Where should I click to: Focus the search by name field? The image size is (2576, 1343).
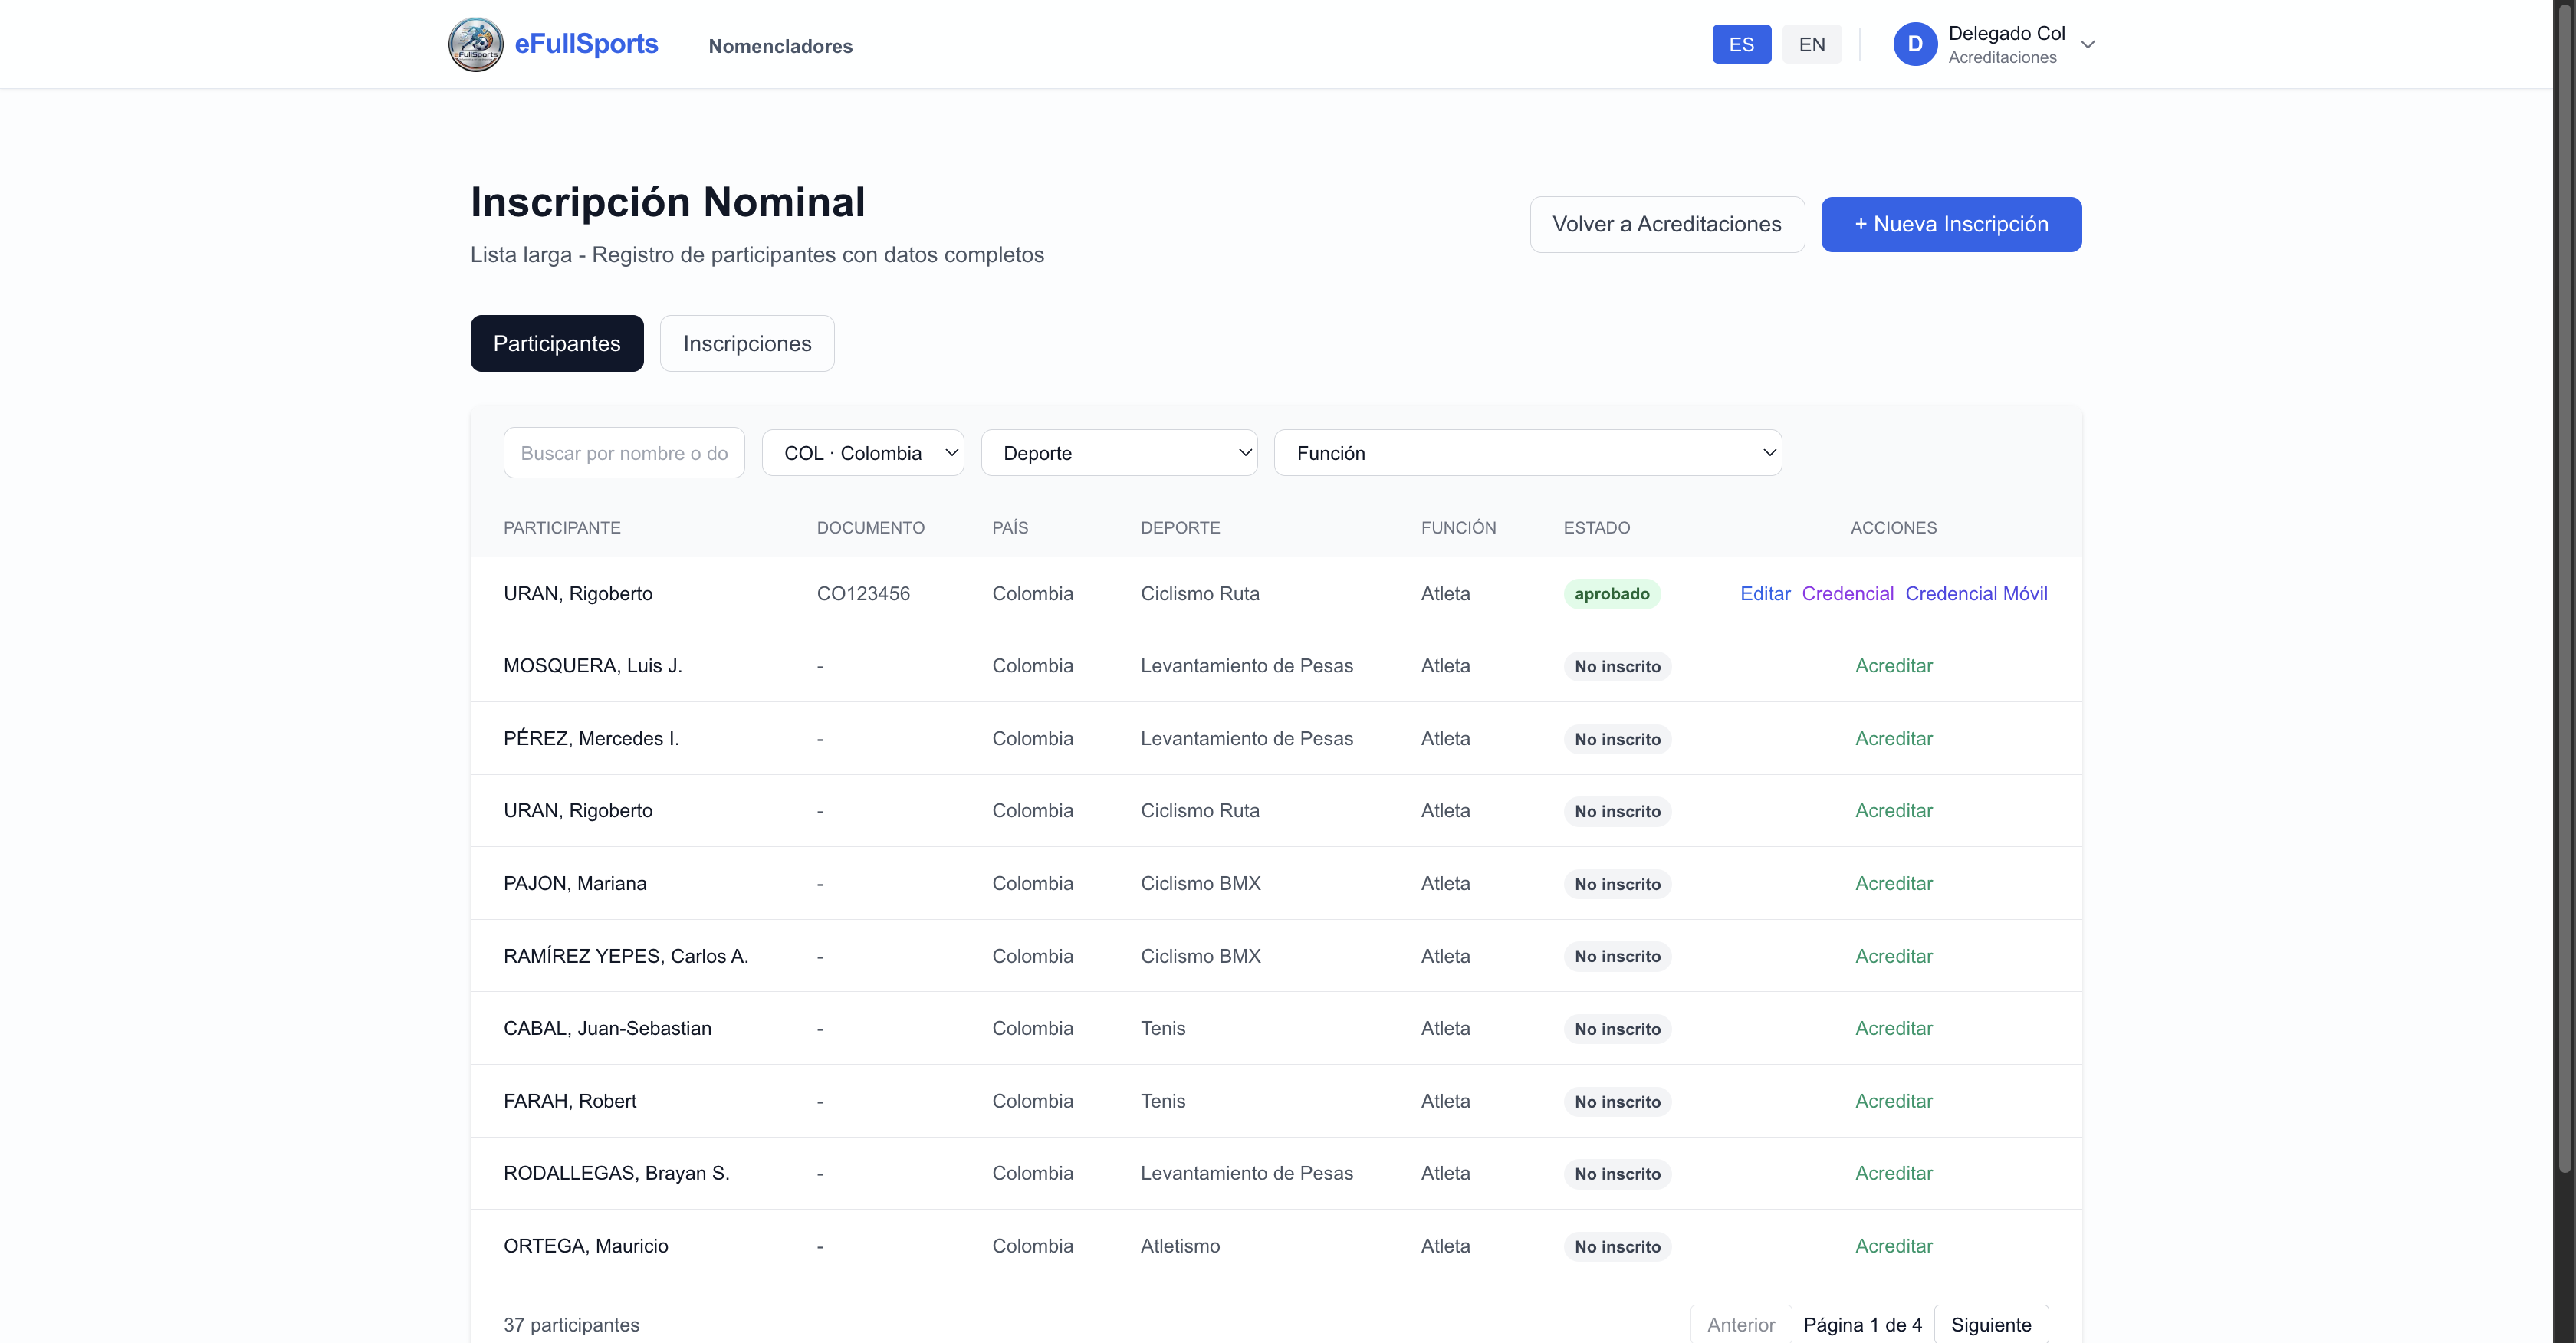click(x=623, y=453)
